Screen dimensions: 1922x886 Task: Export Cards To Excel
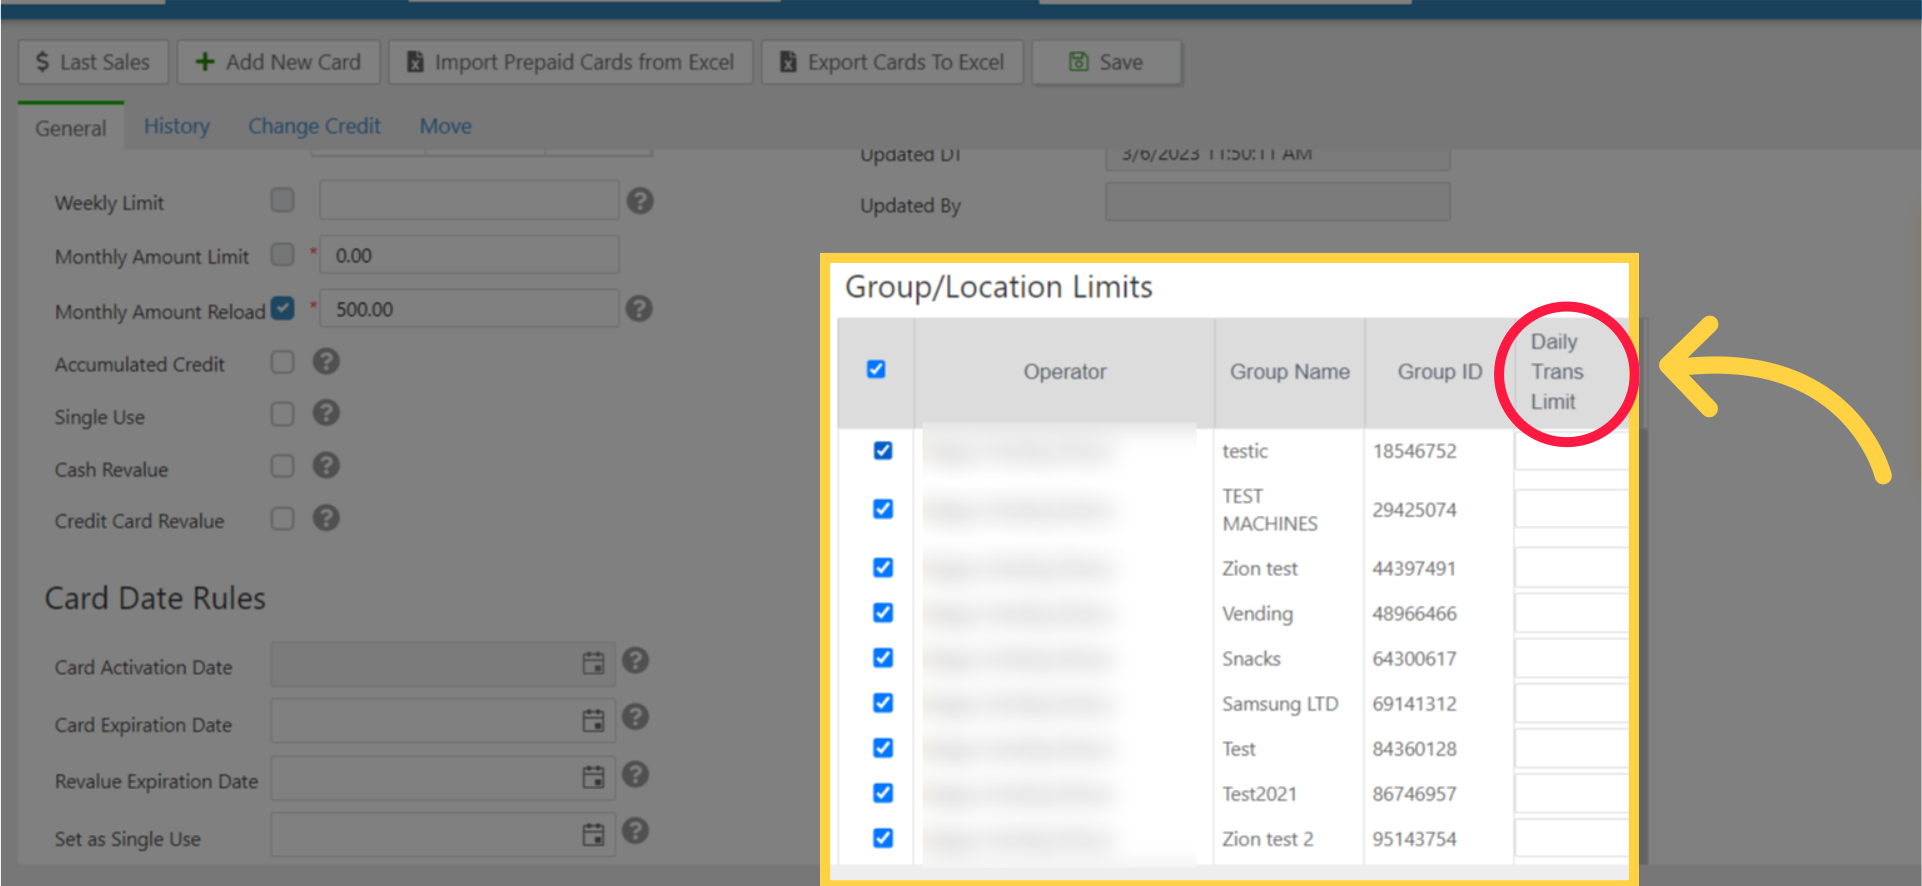coord(892,62)
